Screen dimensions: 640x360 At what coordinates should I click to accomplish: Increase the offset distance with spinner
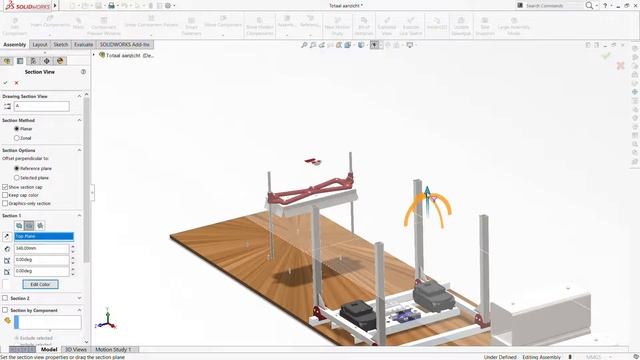click(x=73, y=246)
